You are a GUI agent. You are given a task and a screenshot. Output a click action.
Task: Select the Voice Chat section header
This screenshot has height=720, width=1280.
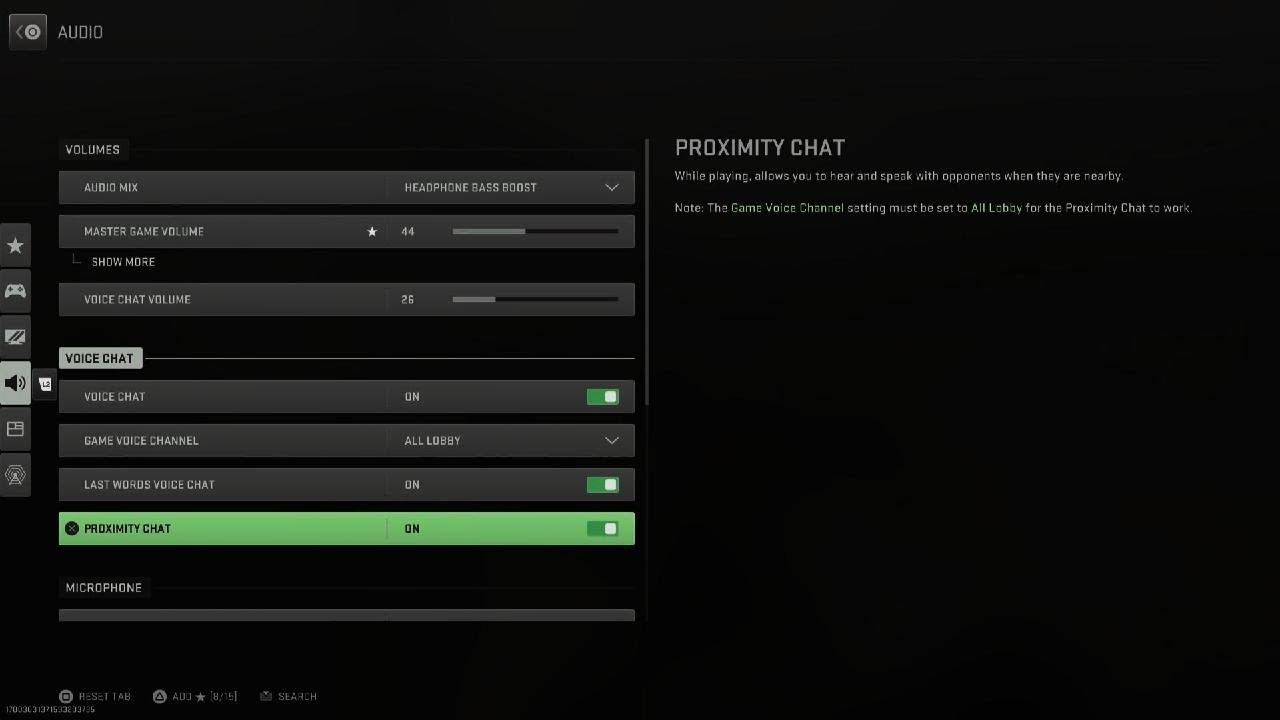tap(100, 358)
